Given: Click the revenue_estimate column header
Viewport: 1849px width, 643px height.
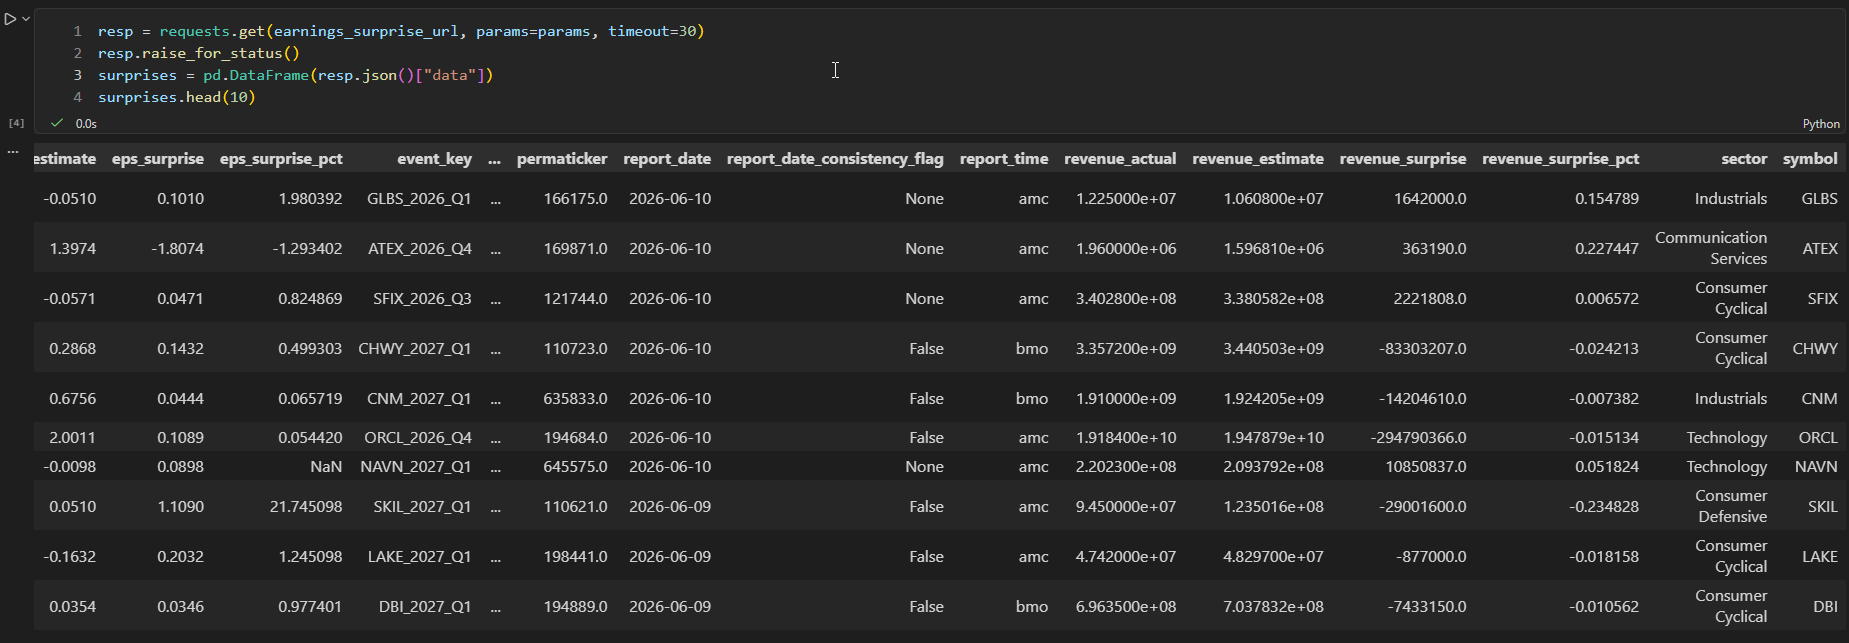Looking at the screenshot, I should pos(1258,159).
